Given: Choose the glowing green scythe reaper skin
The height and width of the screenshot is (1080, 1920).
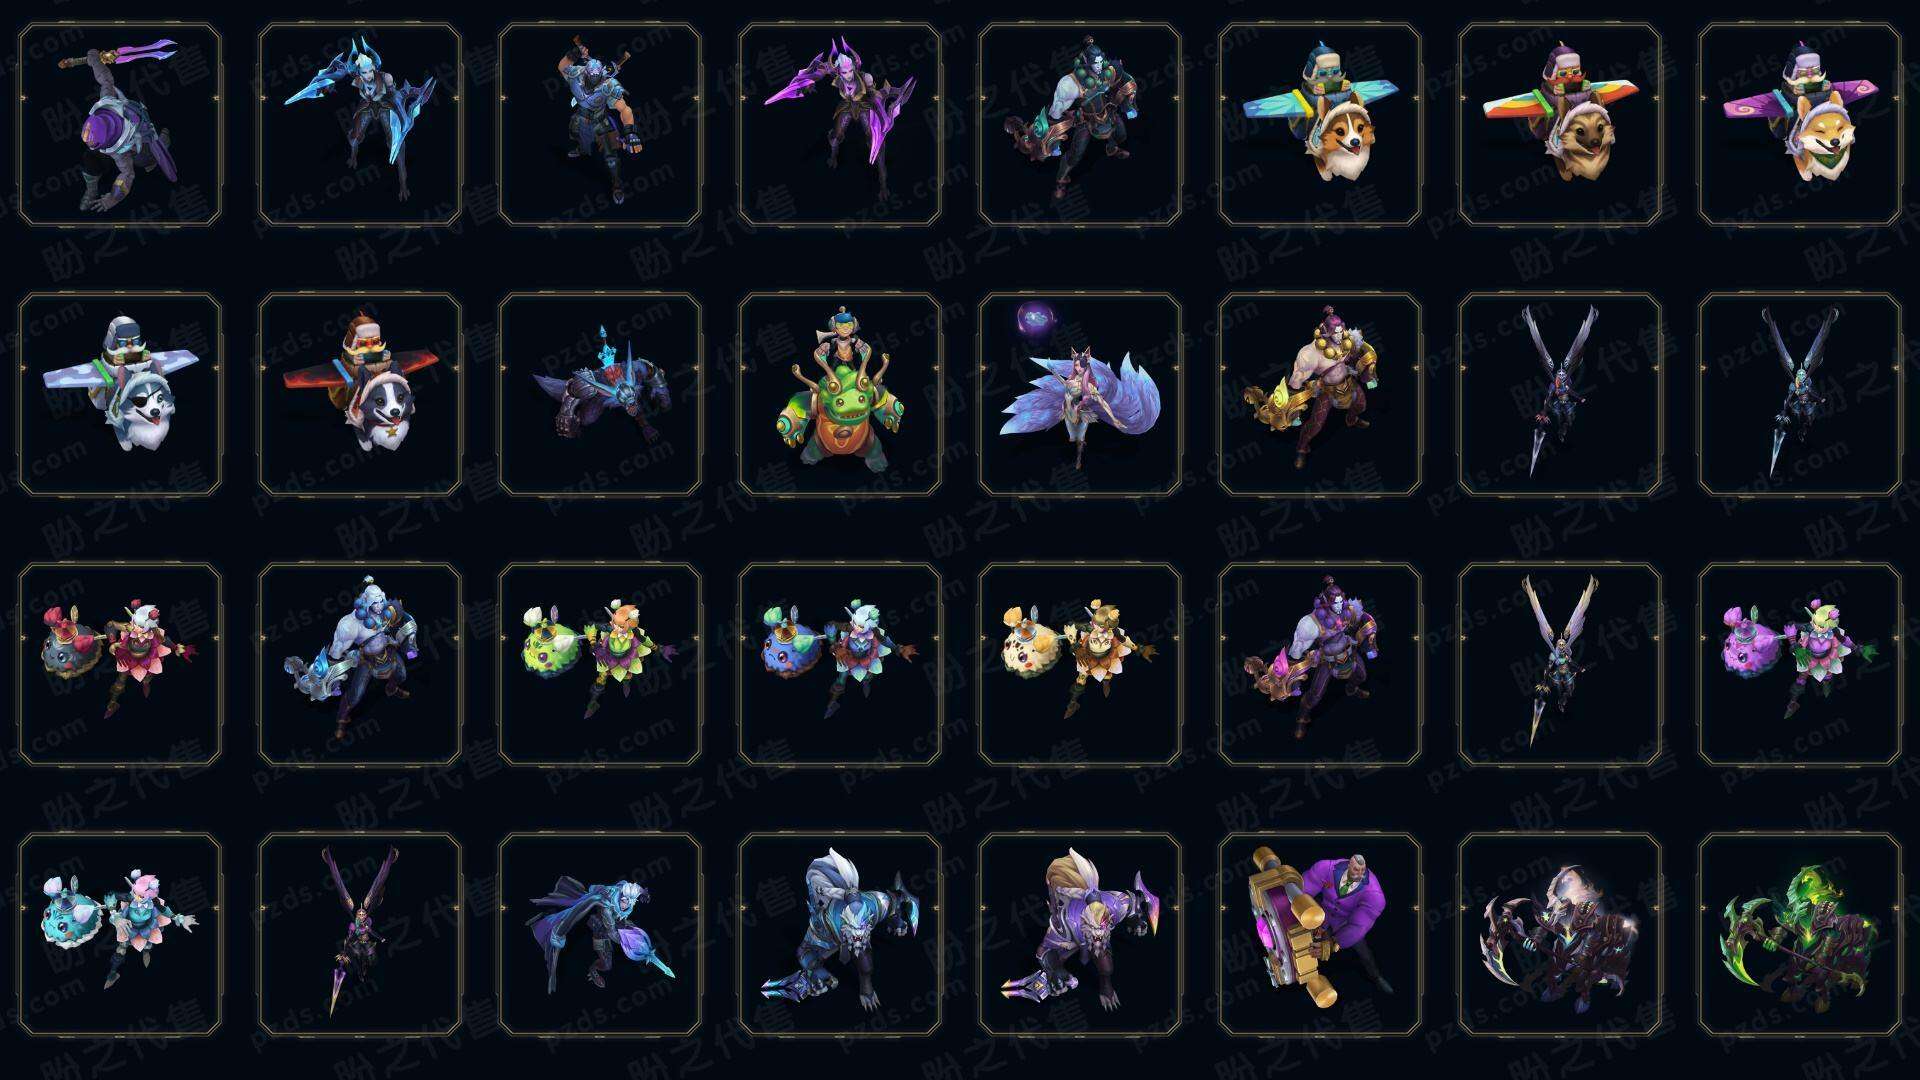Looking at the screenshot, I should pyautogui.click(x=1800, y=934).
